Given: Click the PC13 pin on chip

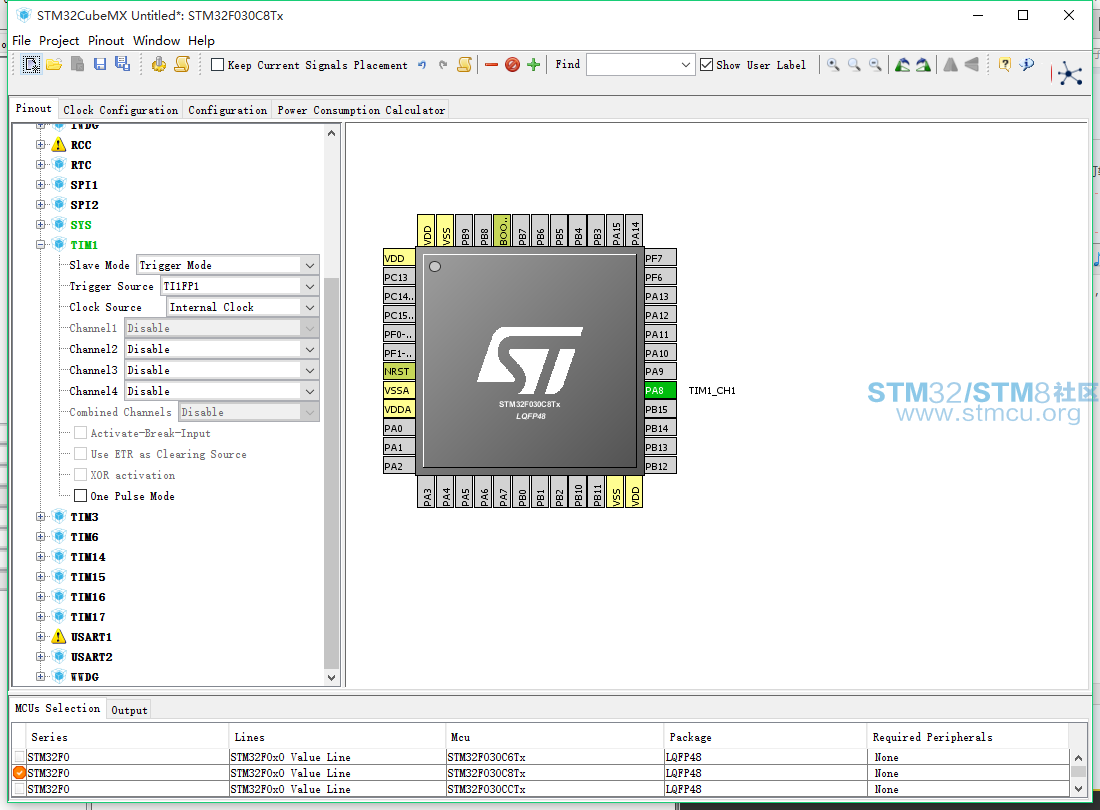Looking at the screenshot, I should click(x=399, y=277).
